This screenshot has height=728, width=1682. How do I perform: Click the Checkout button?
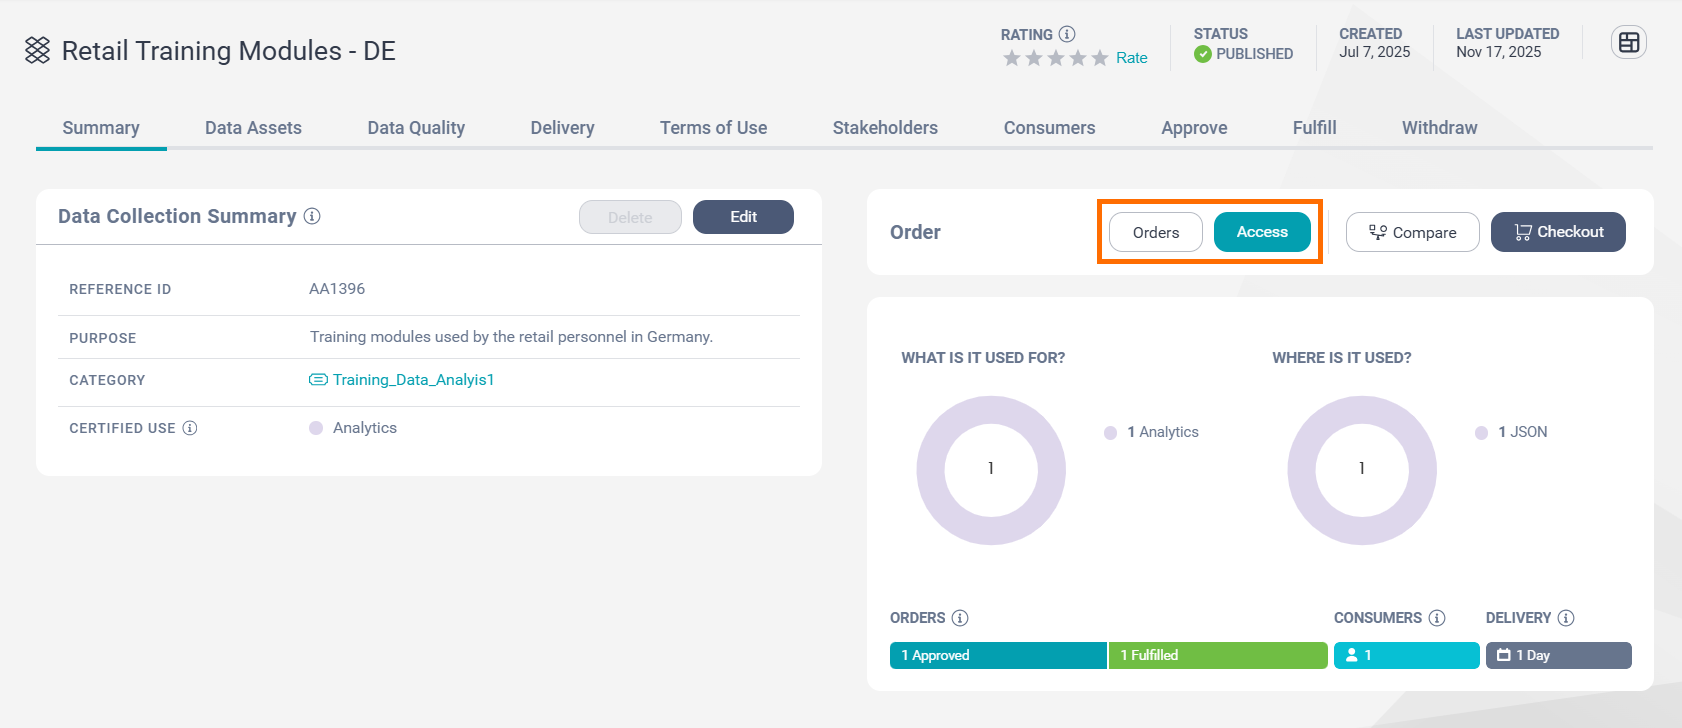click(1558, 232)
